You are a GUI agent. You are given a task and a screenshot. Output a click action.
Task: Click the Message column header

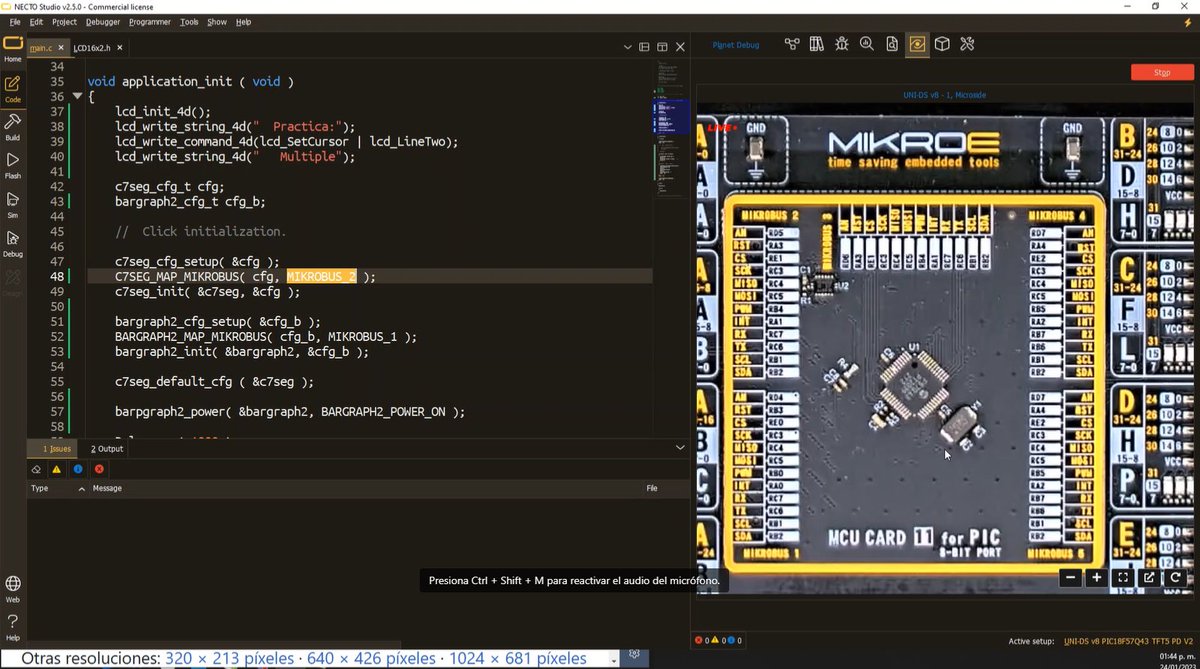(x=107, y=489)
